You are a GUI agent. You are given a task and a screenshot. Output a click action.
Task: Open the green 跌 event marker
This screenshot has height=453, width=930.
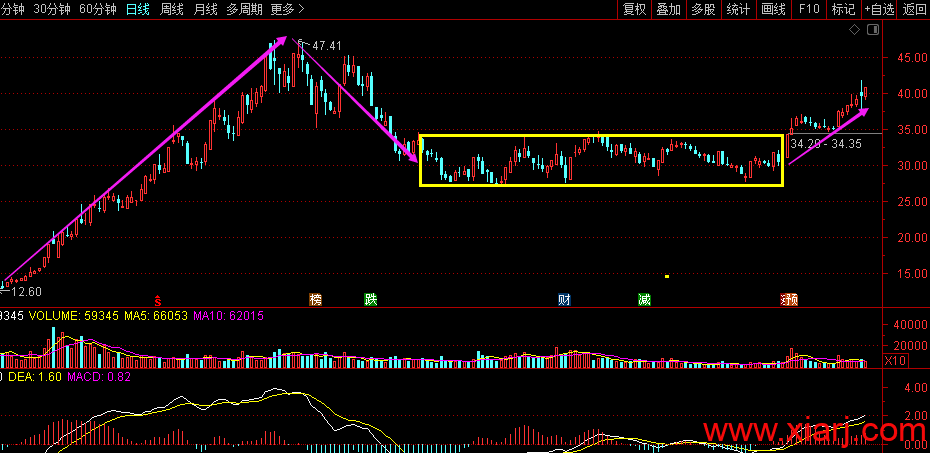point(371,300)
